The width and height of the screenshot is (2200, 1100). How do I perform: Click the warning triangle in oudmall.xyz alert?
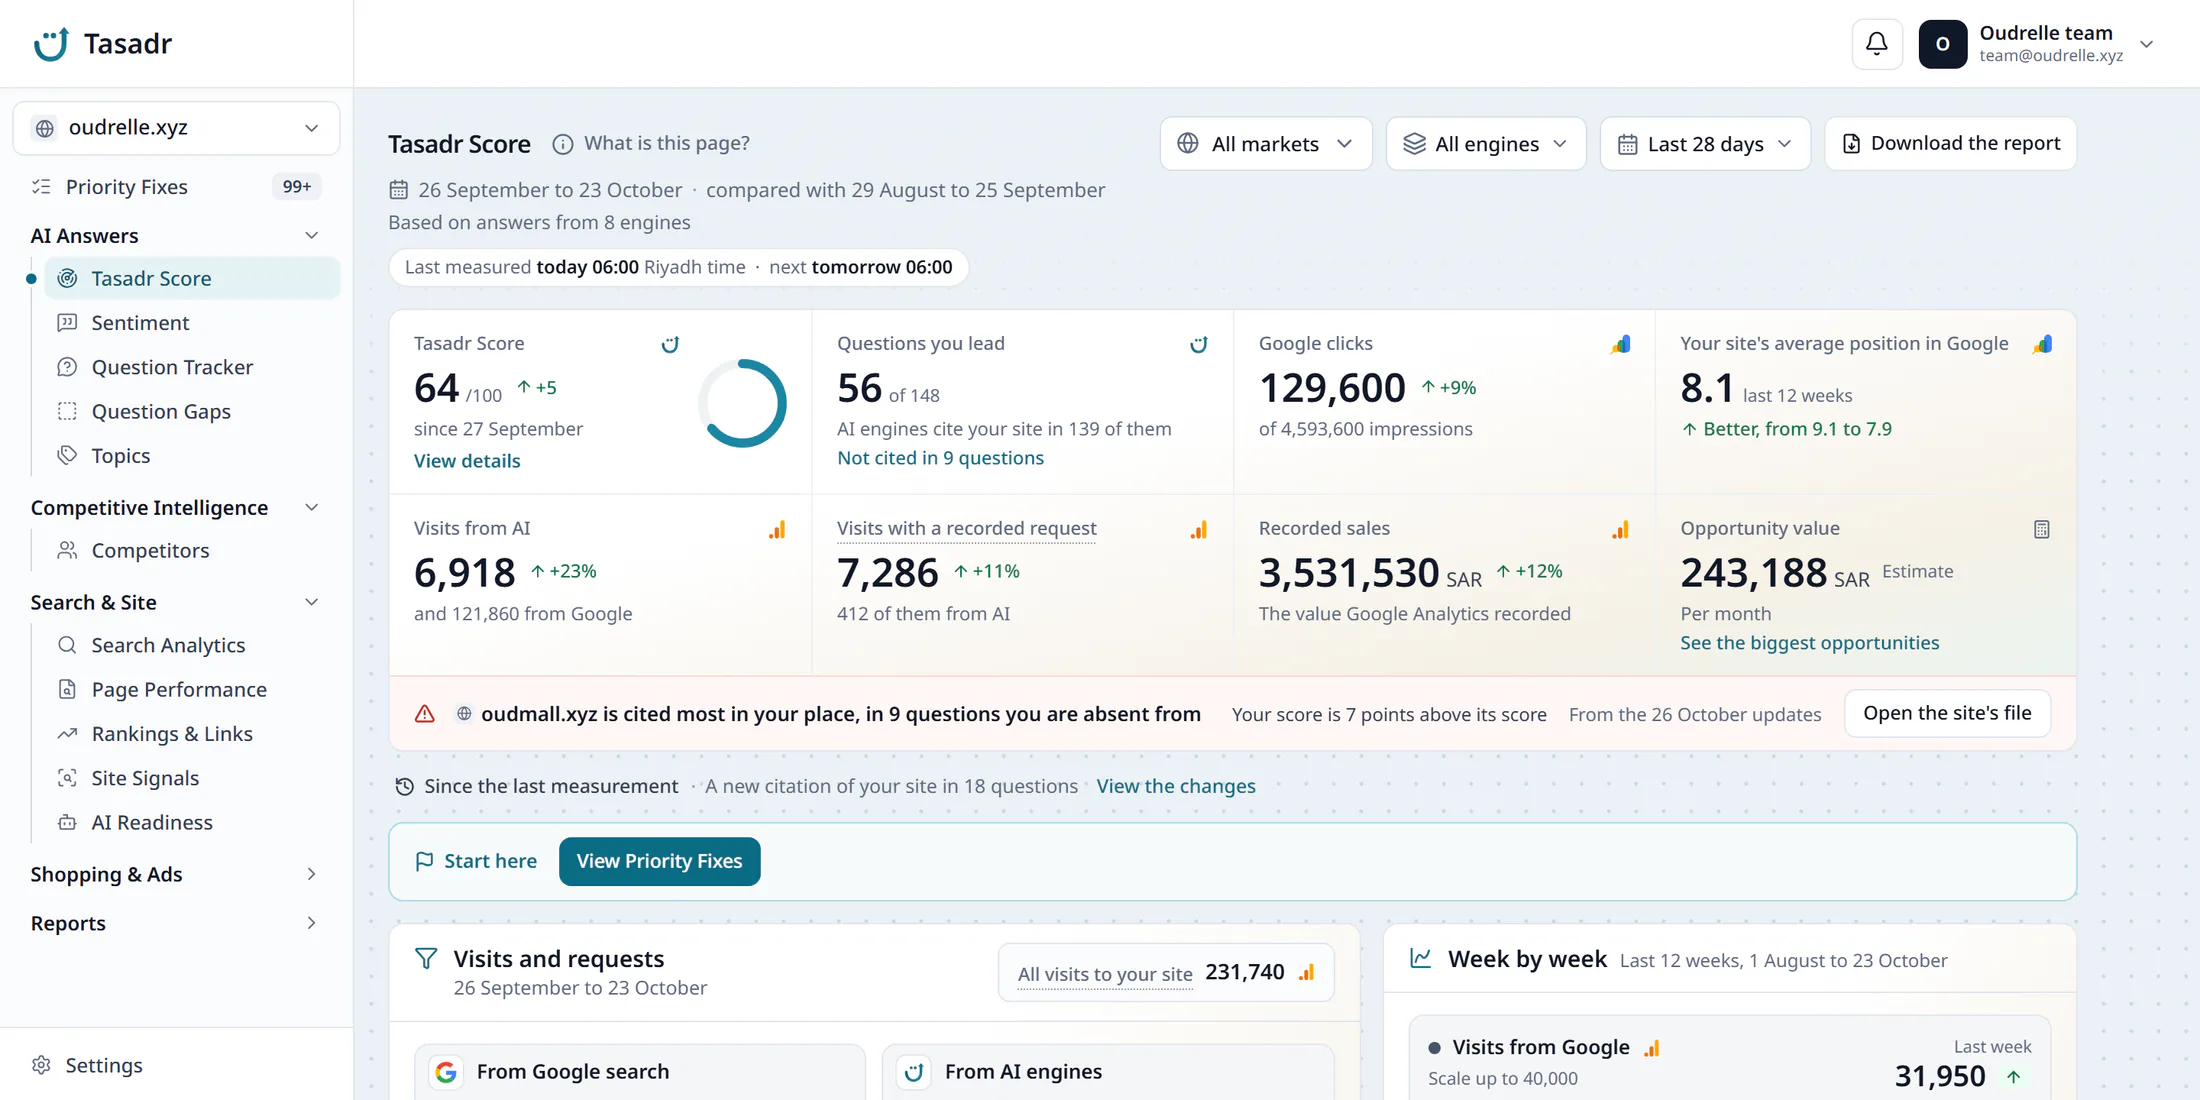click(425, 714)
